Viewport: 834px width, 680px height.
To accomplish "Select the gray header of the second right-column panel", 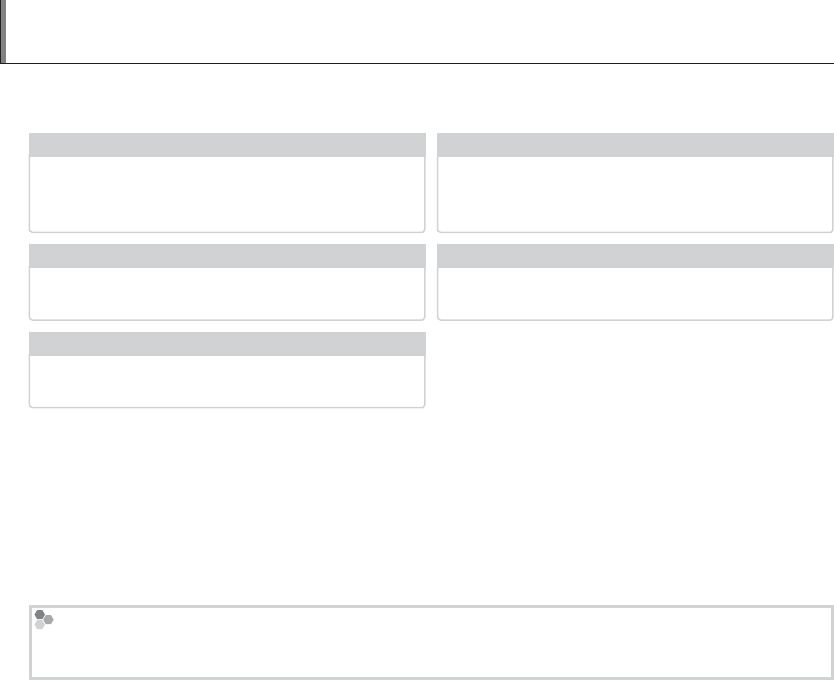I will pos(635,256).
